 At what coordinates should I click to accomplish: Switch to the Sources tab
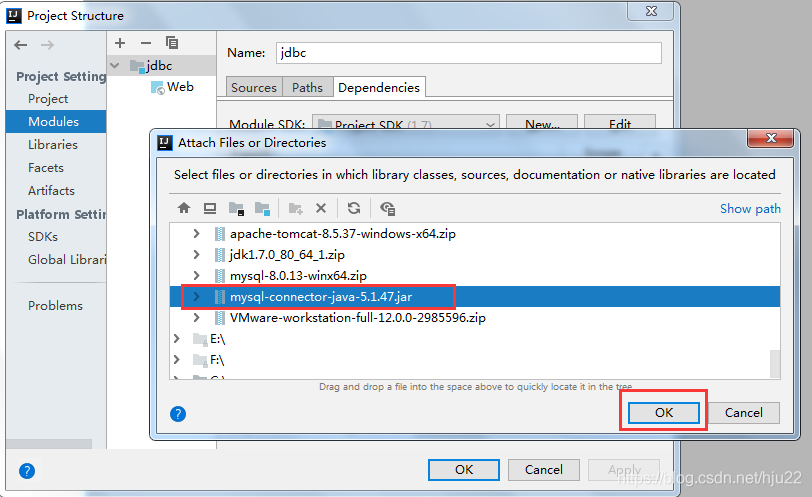click(254, 87)
